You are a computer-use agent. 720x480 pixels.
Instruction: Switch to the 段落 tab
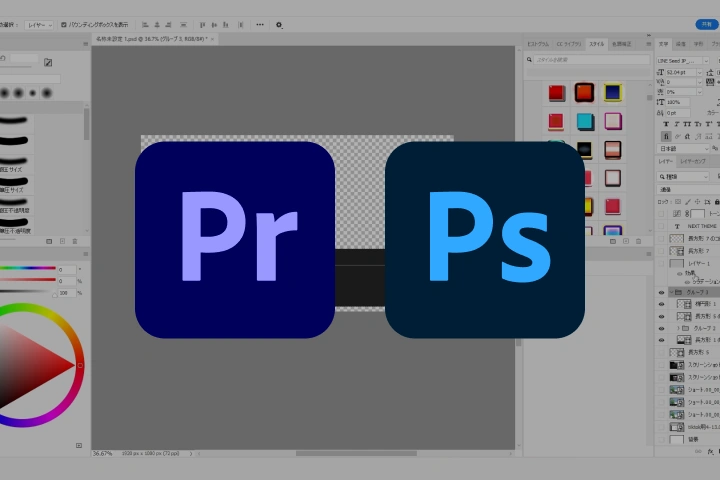click(681, 44)
